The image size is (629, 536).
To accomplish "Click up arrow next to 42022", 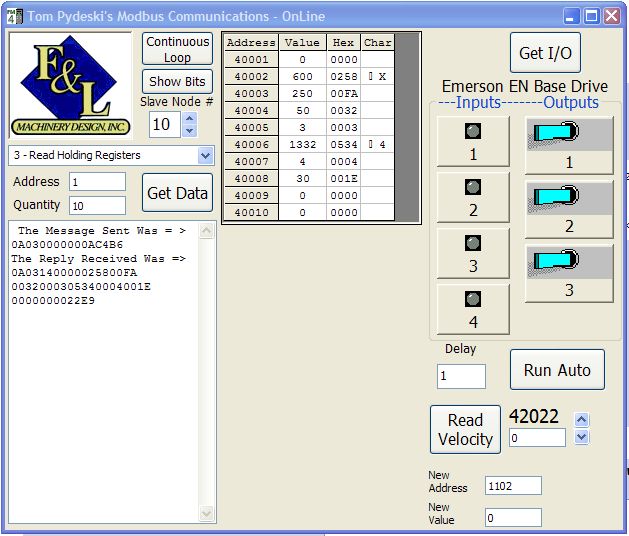I will [582, 420].
